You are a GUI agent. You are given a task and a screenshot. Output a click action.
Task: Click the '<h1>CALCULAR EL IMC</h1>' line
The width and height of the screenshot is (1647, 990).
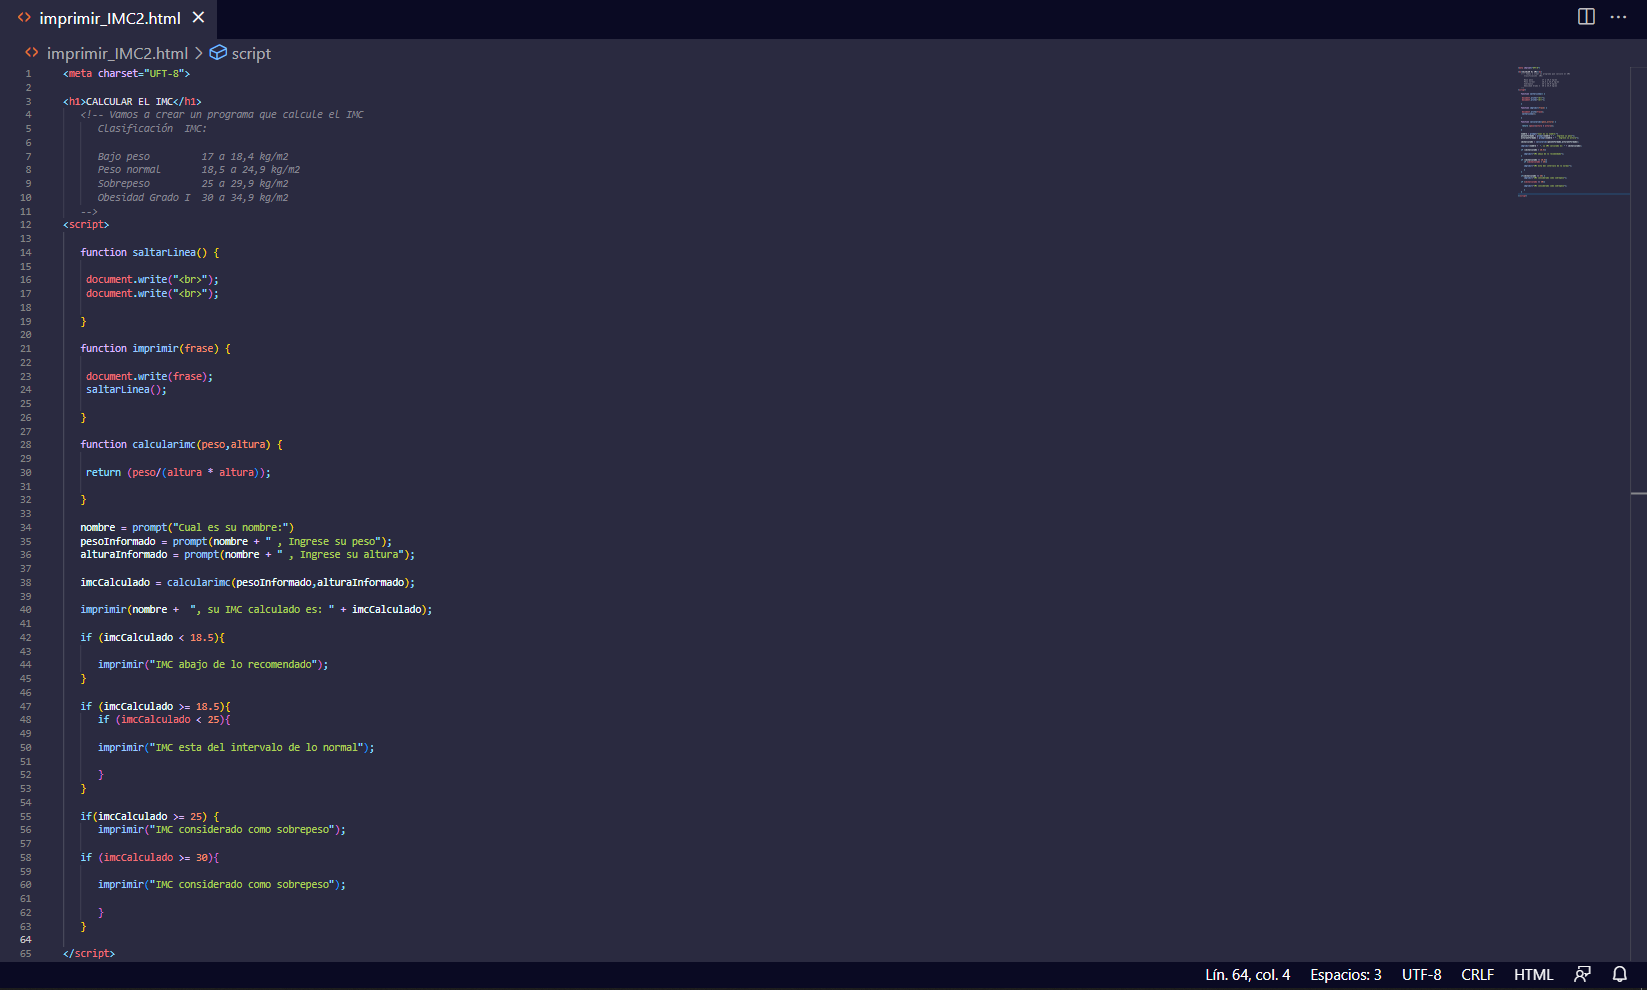click(x=132, y=102)
